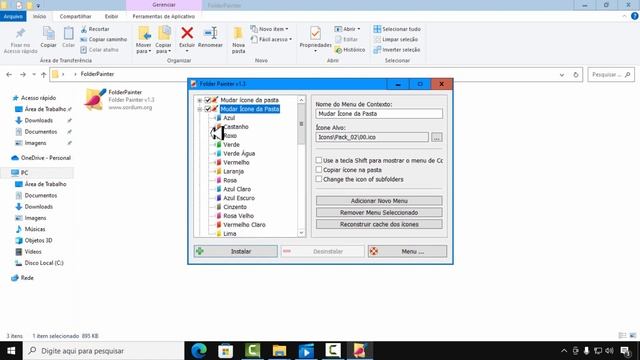
Task: Select Rosa folder icon in tree
Action: (219, 180)
